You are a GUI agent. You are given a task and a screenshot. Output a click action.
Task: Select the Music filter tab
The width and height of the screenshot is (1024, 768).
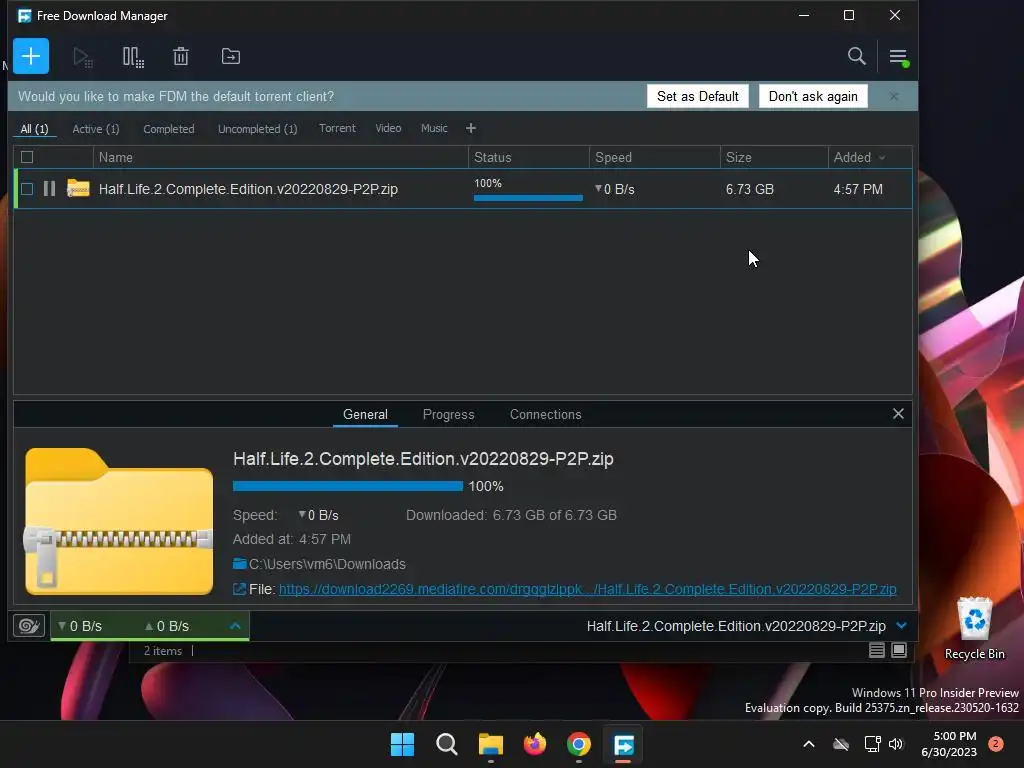434,128
